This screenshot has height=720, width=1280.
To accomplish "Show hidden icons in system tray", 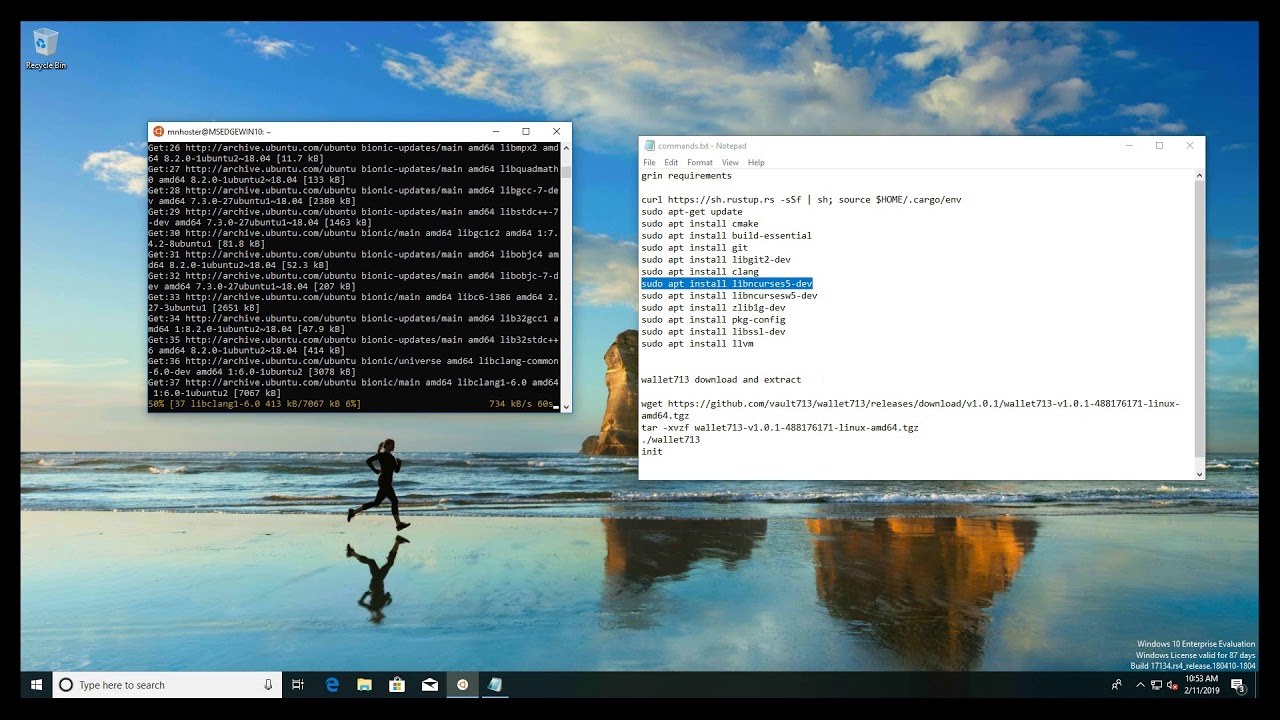I will tap(1140, 685).
